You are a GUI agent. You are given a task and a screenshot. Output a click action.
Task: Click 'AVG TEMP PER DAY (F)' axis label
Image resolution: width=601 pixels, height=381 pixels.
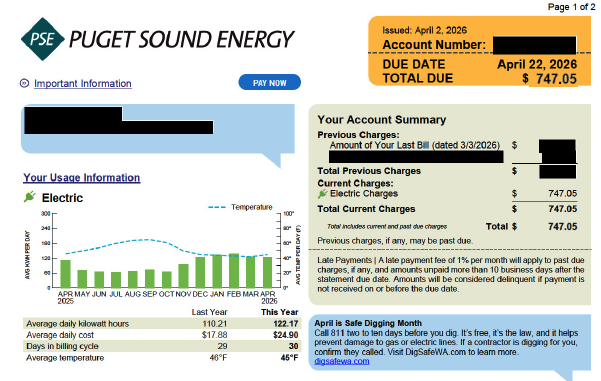tap(298, 255)
